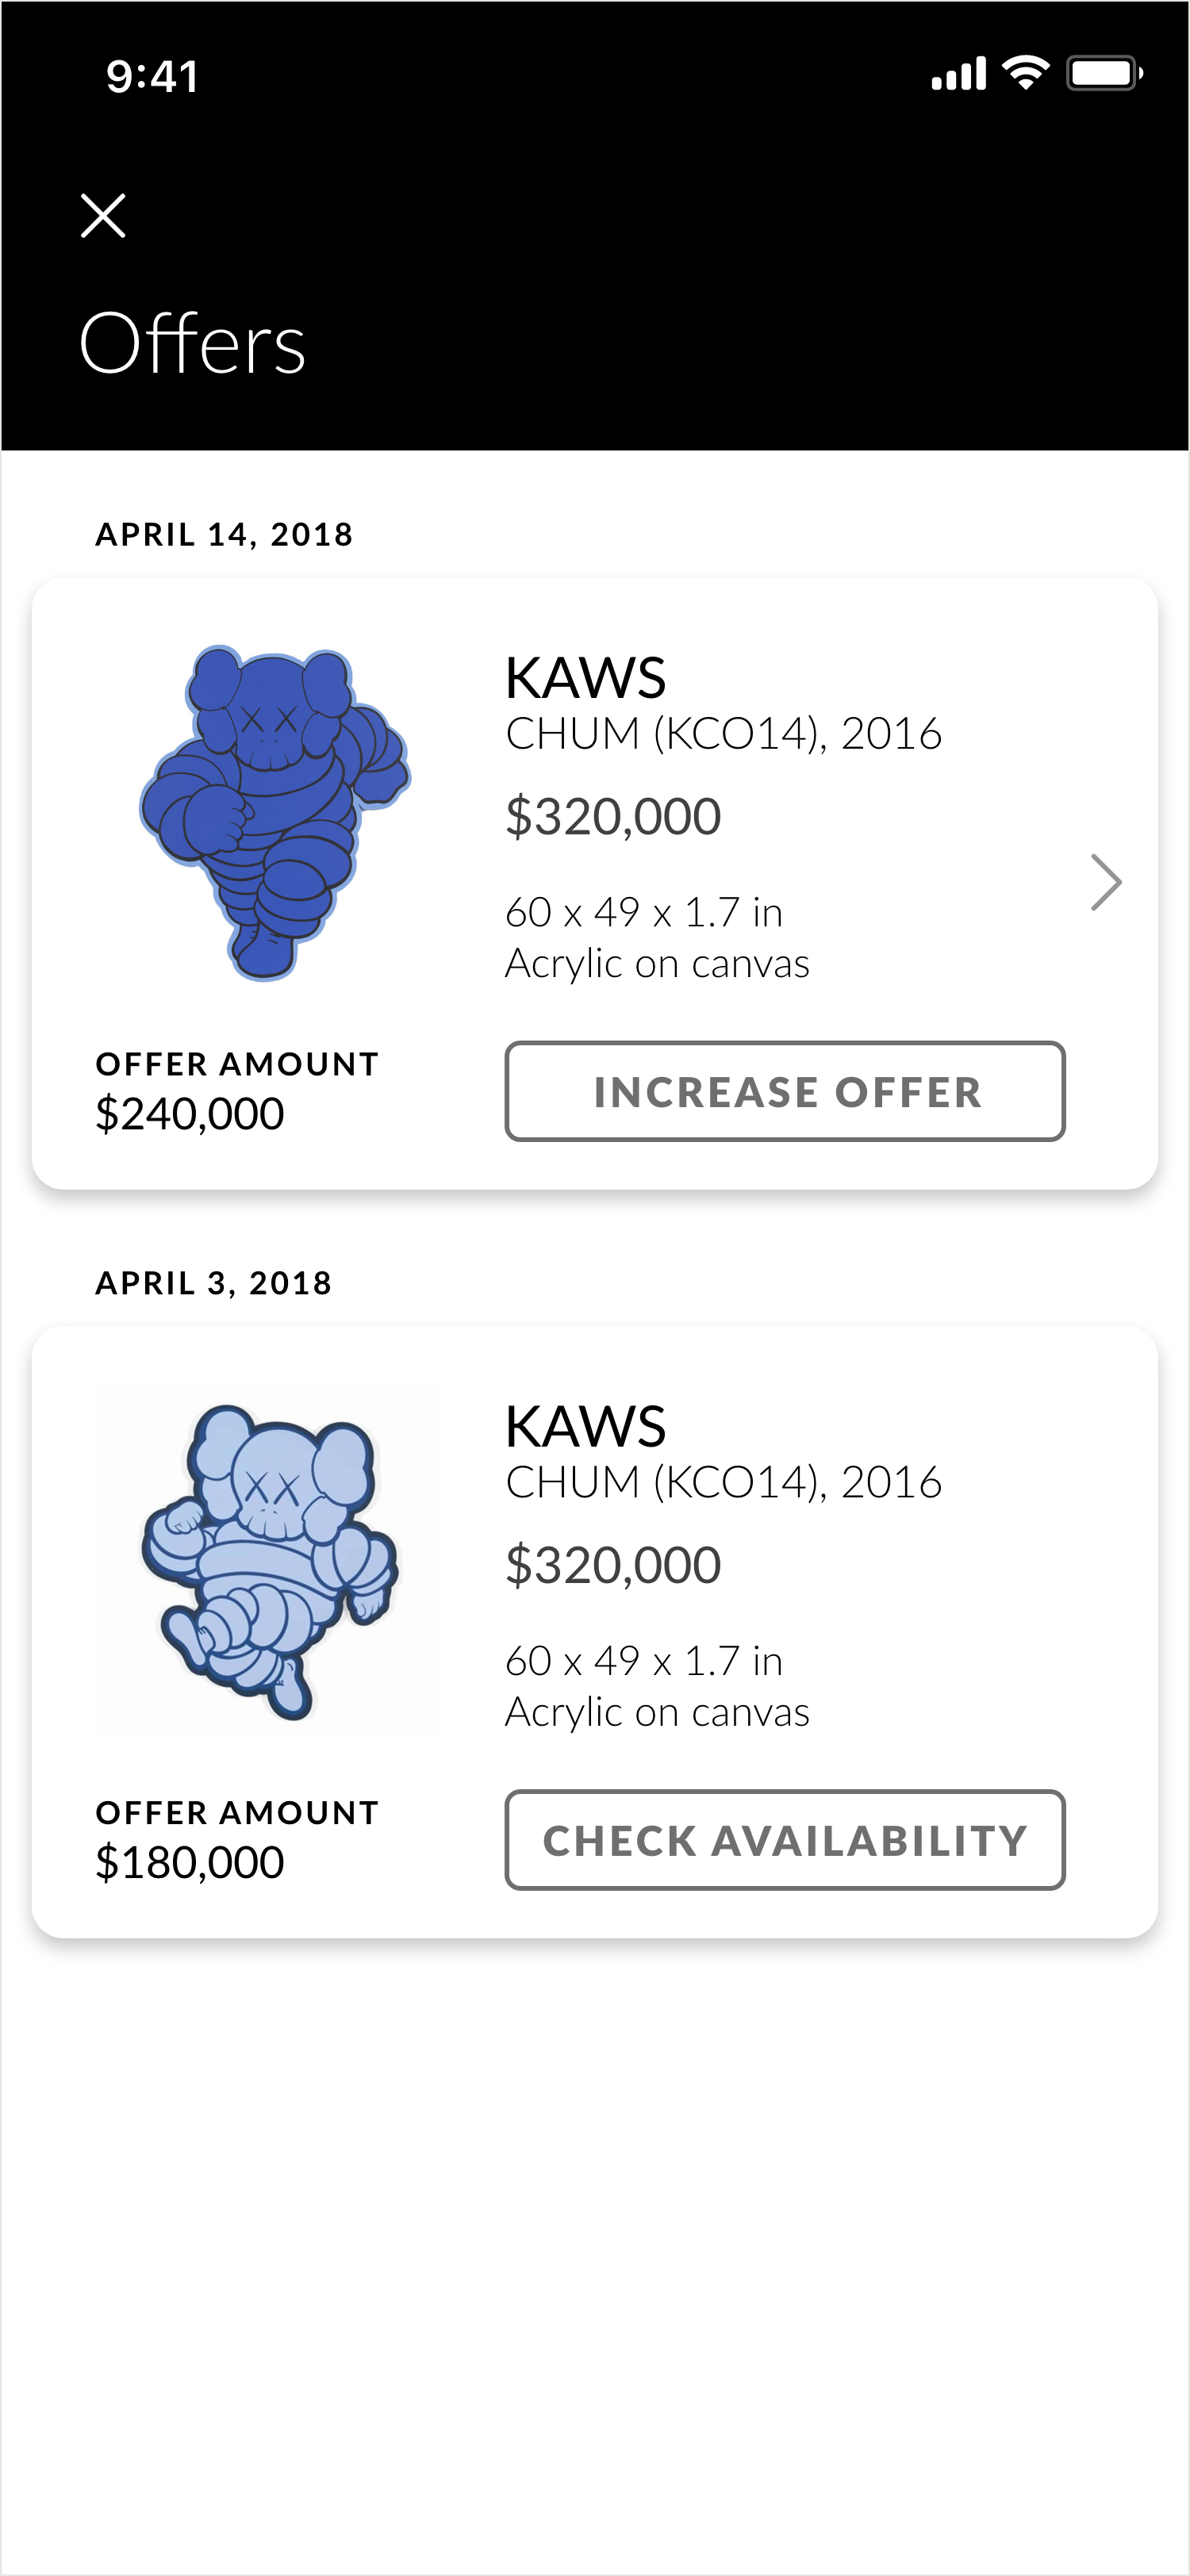Tap the cellular signal bars icon

(x=959, y=74)
